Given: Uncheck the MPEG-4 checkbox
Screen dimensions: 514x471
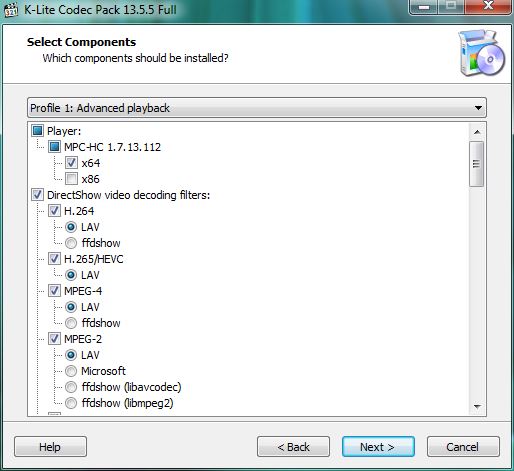Looking at the screenshot, I should [x=54, y=291].
